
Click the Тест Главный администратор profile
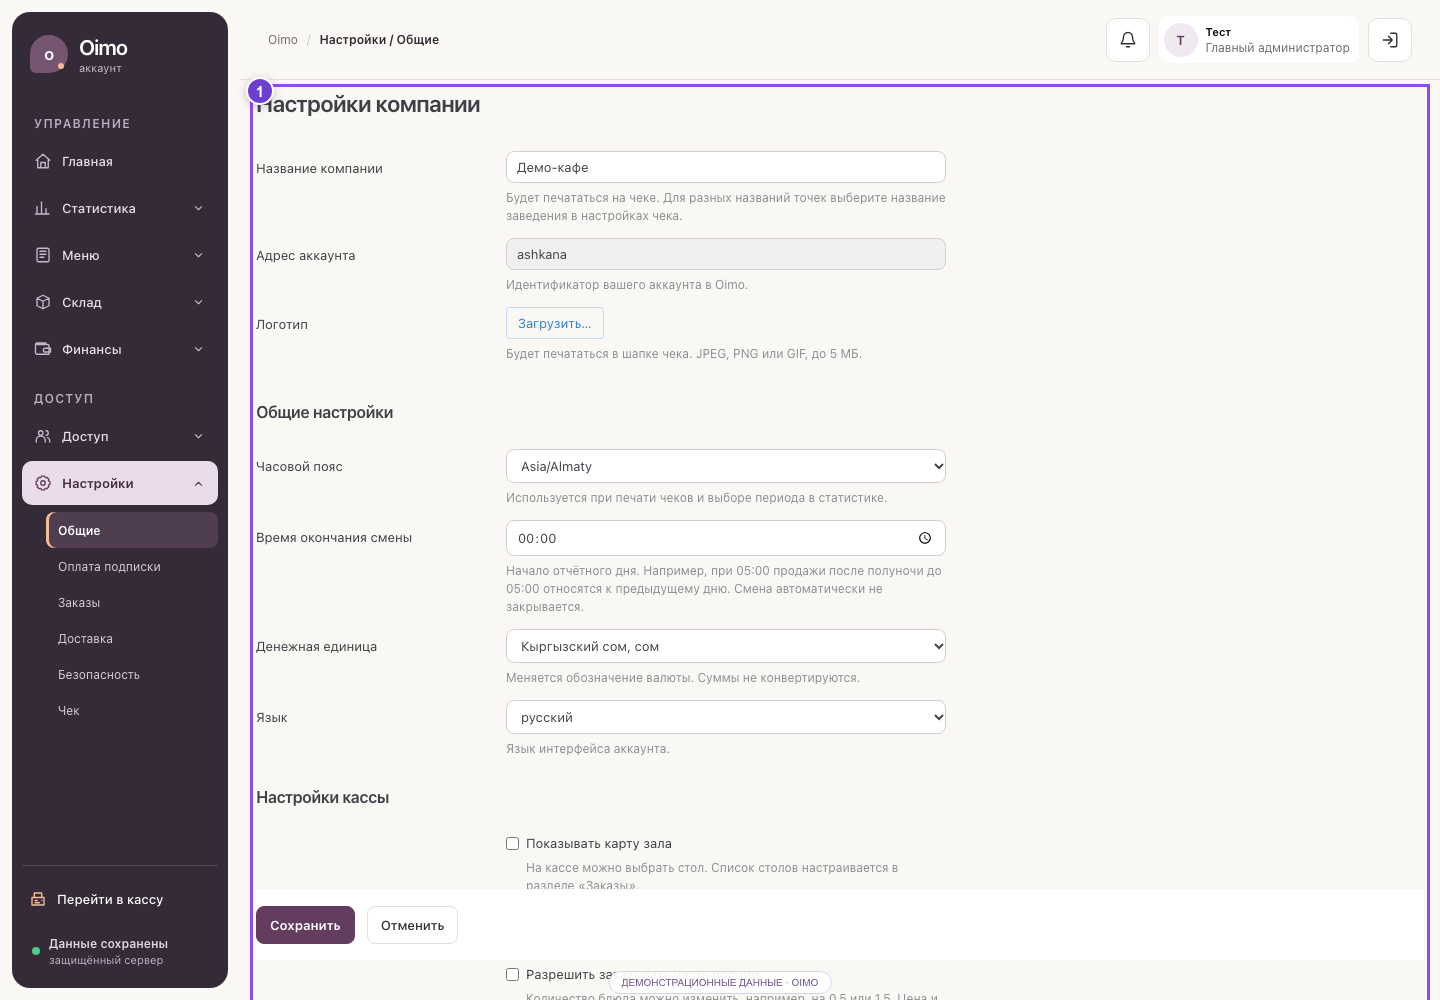(x=1258, y=40)
